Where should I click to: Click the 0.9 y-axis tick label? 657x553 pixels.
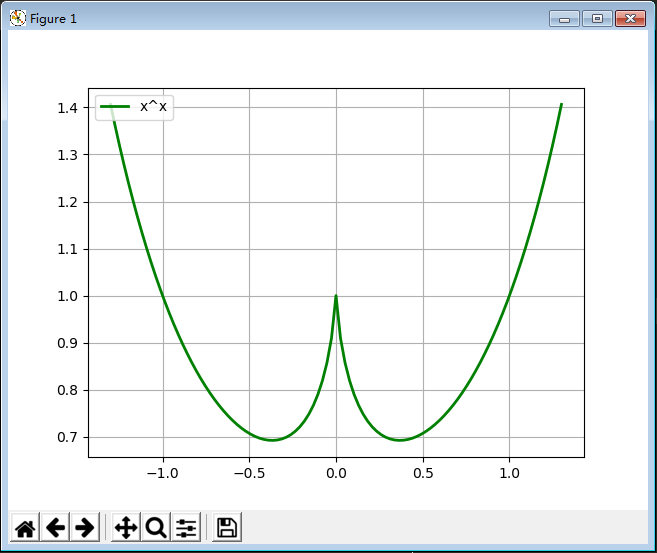67,343
